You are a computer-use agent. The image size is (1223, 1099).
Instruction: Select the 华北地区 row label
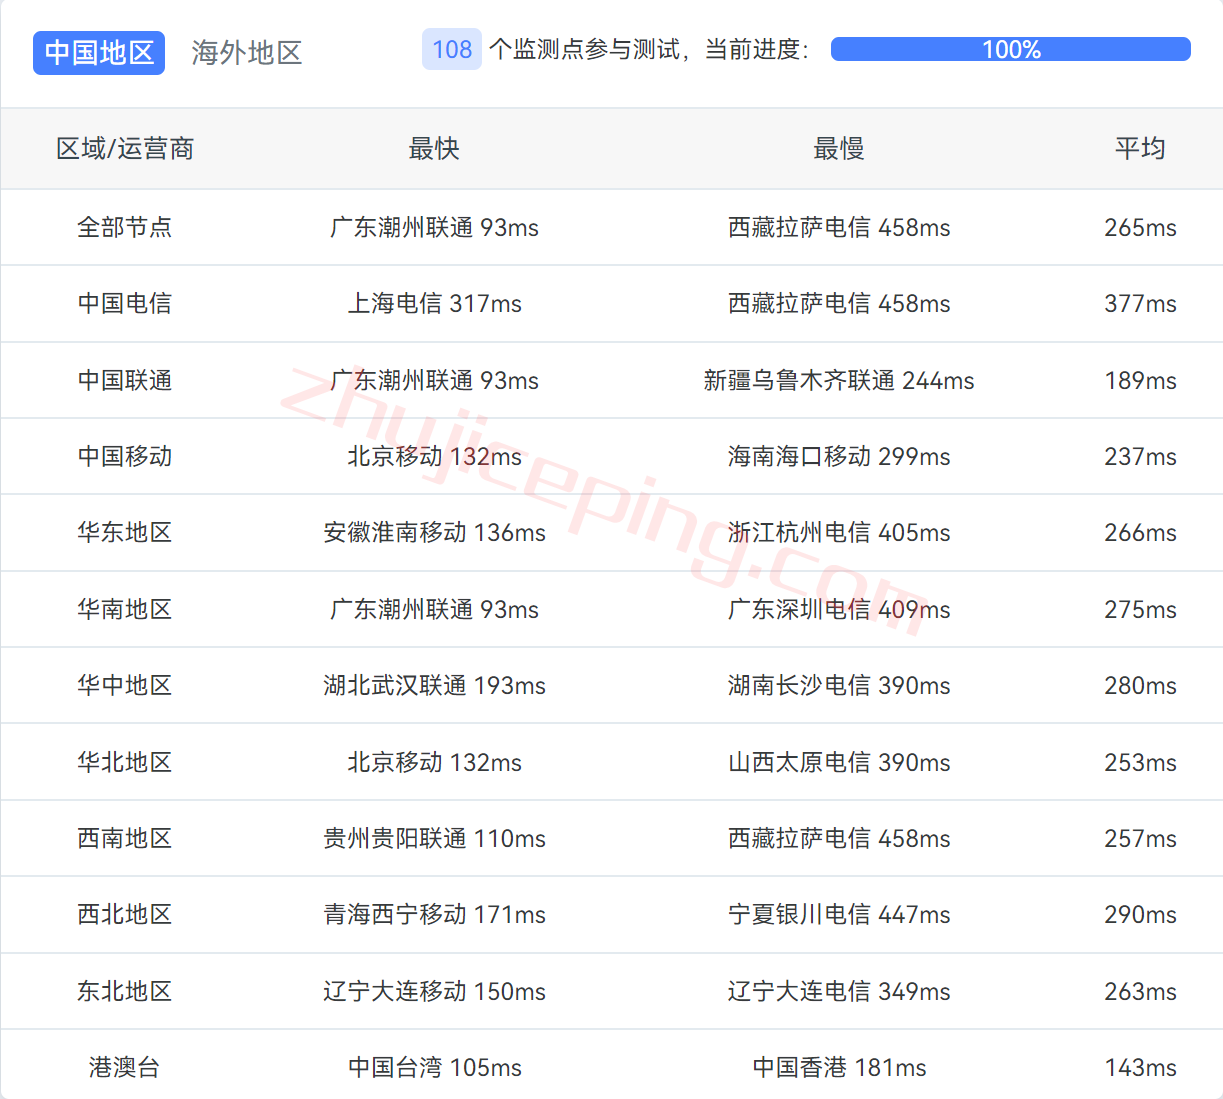[125, 762]
